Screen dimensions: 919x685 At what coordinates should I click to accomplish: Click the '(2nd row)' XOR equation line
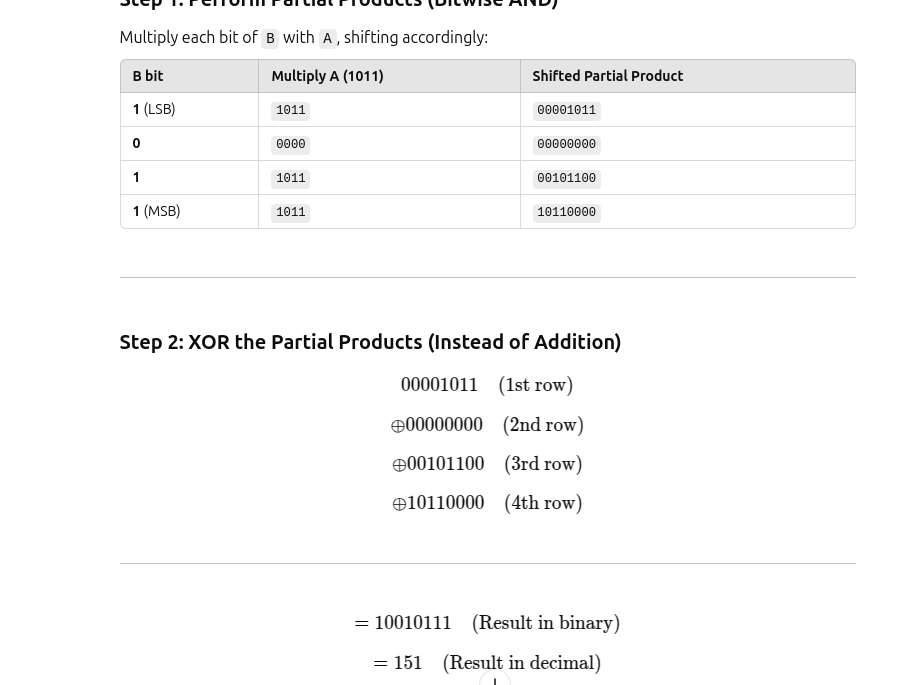(x=487, y=425)
